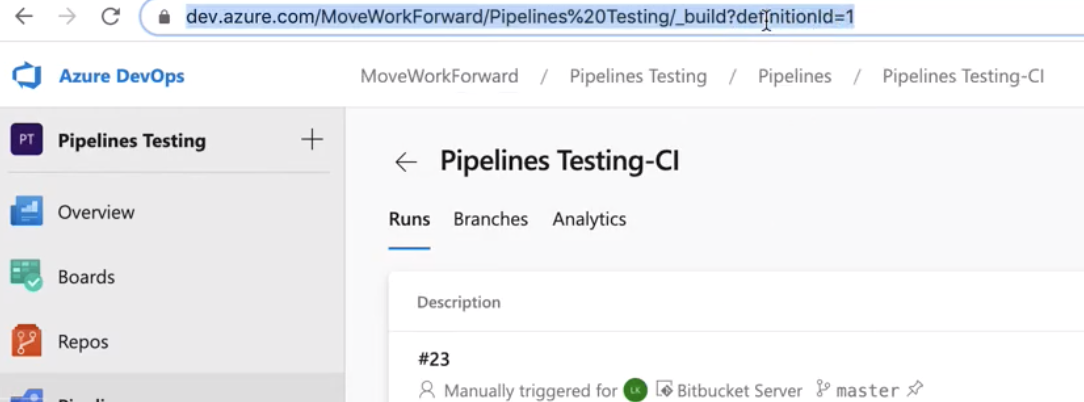Go back using the arrow beside Pipelines Testing-CI

click(406, 163)
